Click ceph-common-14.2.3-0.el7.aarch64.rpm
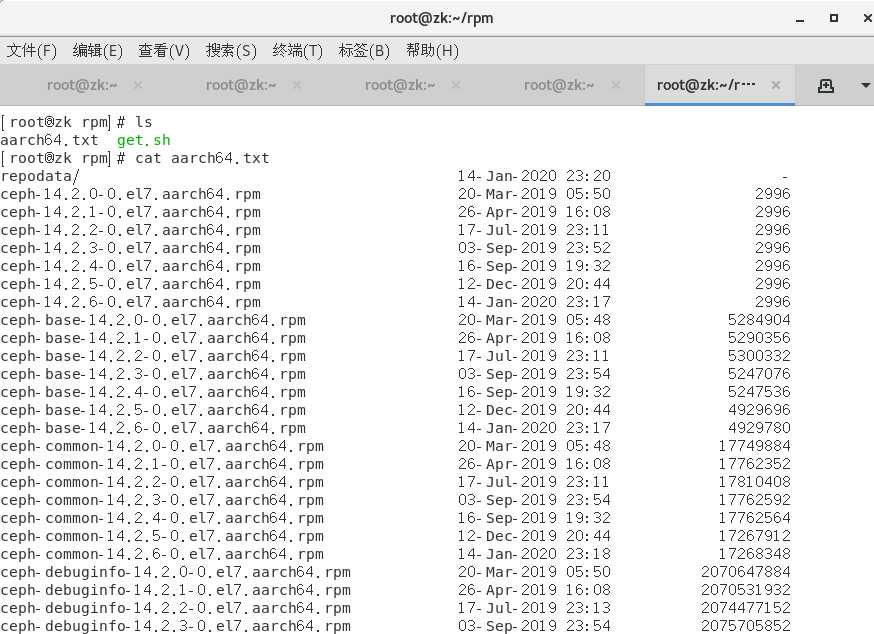This screenshot has width=874, height=634. coord(162,500)
